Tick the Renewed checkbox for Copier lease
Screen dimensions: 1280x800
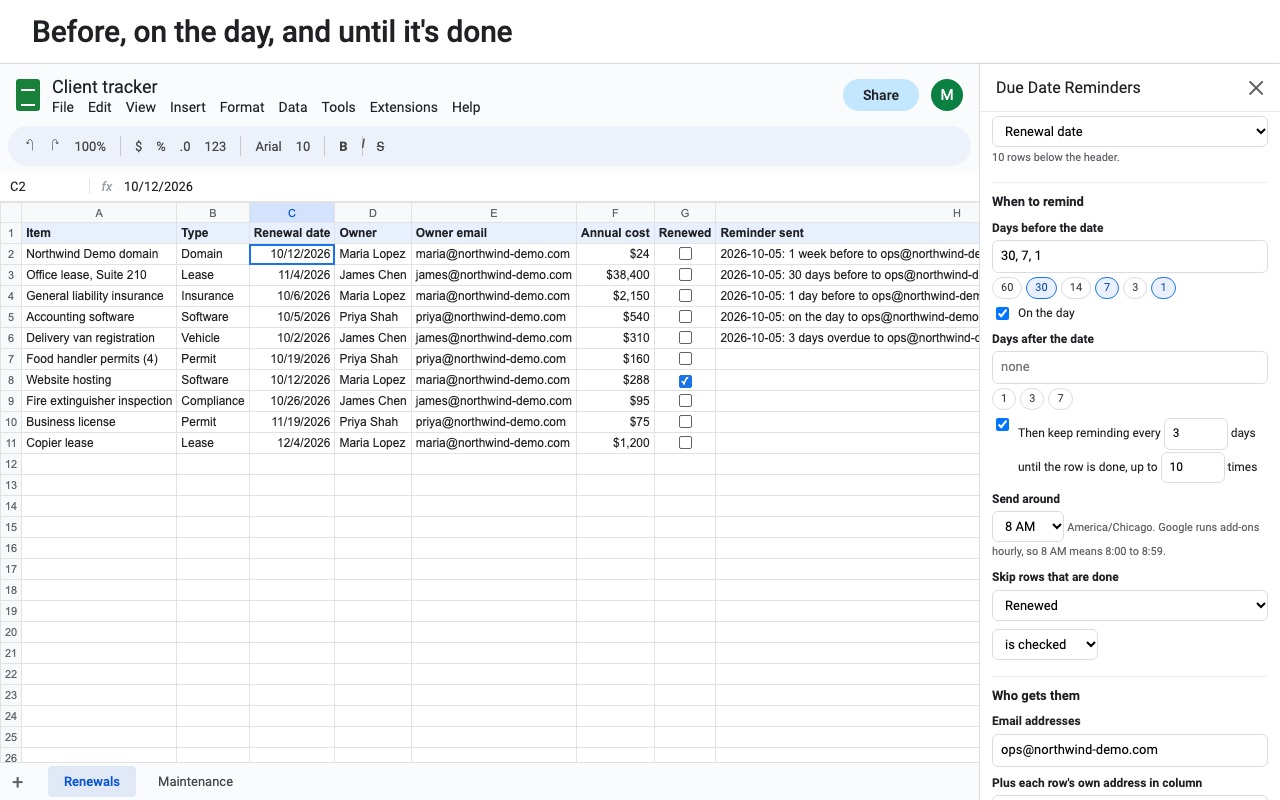pos(685,443)
